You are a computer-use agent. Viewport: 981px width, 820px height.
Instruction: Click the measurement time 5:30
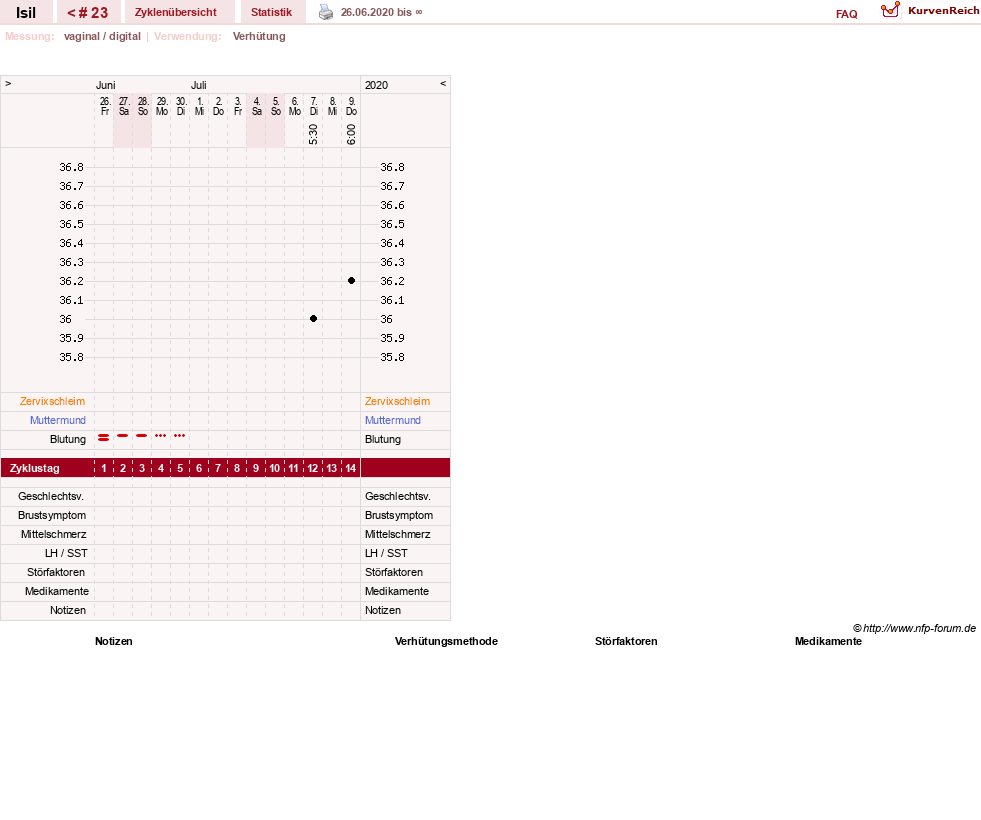tap(313, 134)
